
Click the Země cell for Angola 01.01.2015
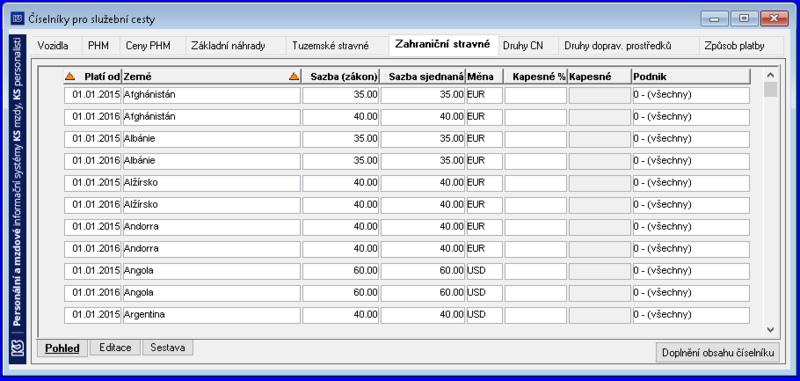(x=211, y=270)
